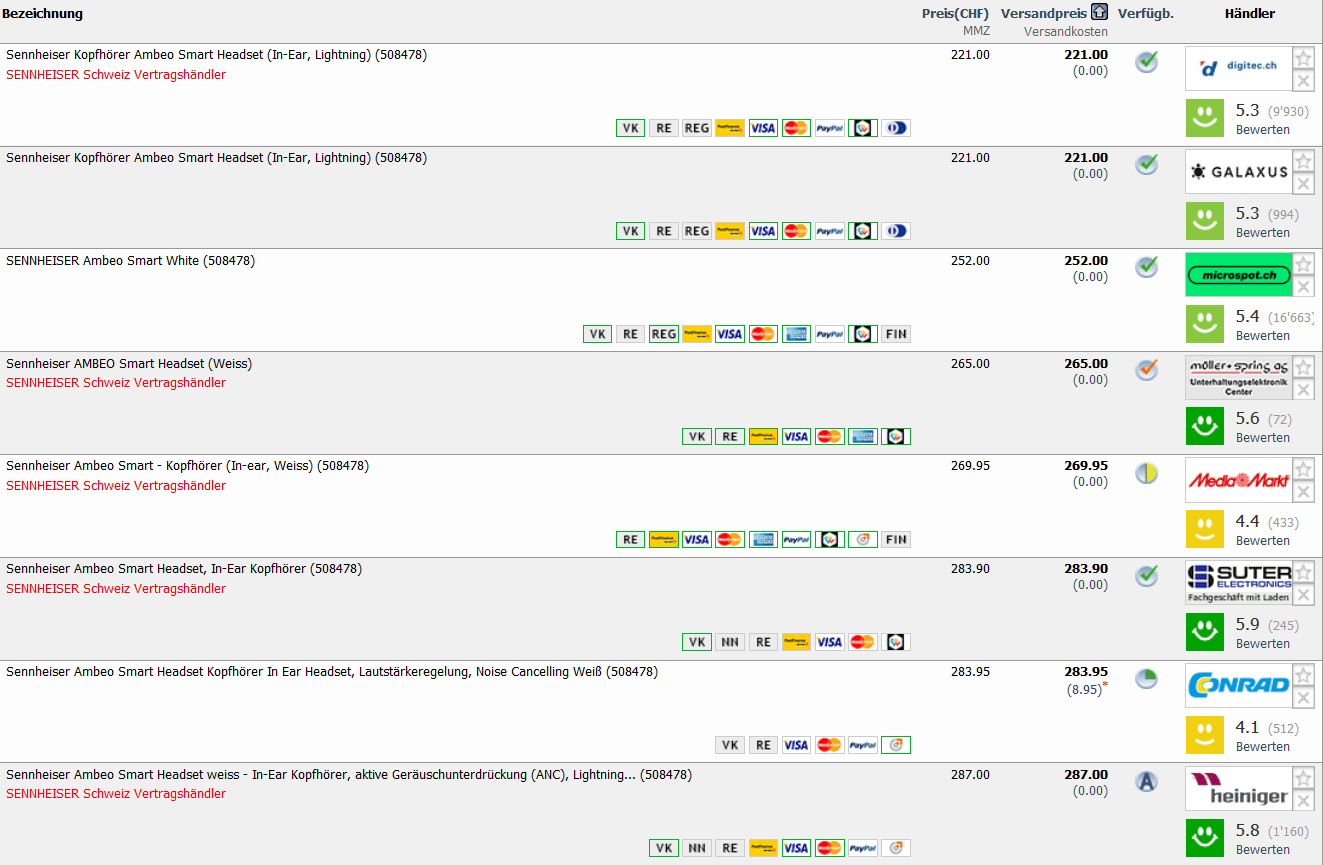Sort by the Preis(CHF) column header
Viewport: 1323px width, 865px height.
[x=954, y=13]
